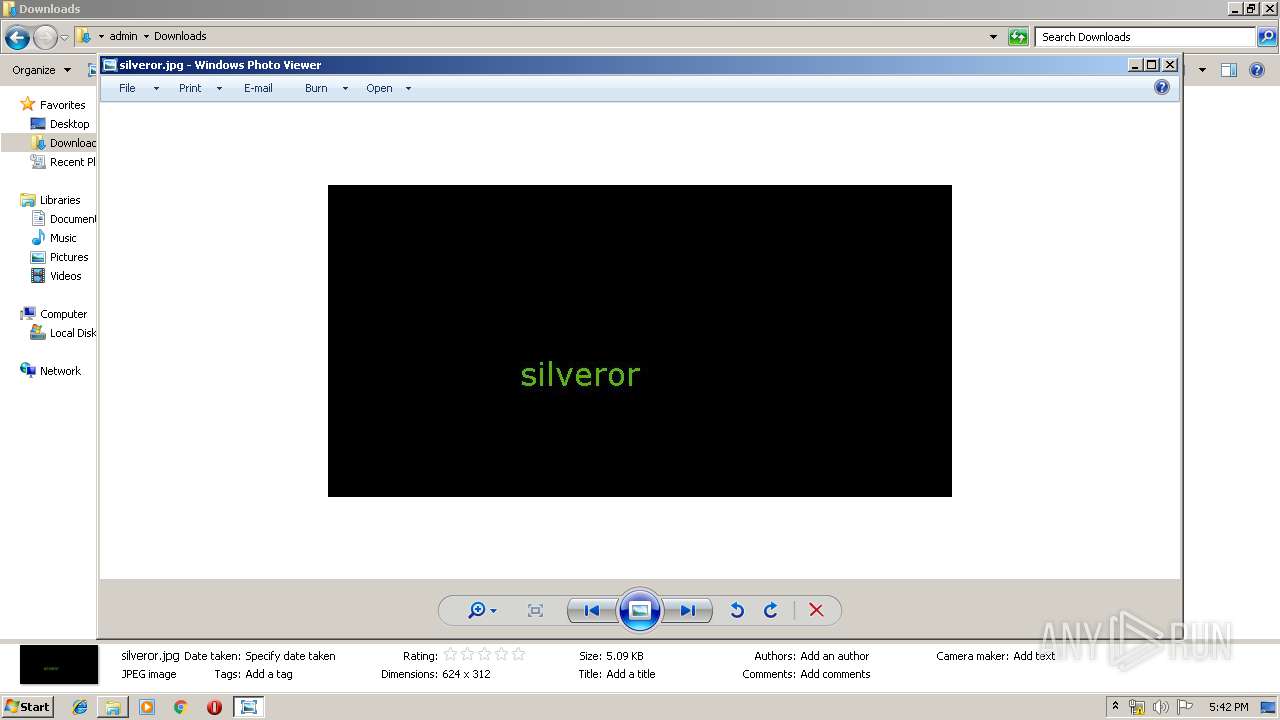
Task: Set rating to the first star
Action: point(450,655)
